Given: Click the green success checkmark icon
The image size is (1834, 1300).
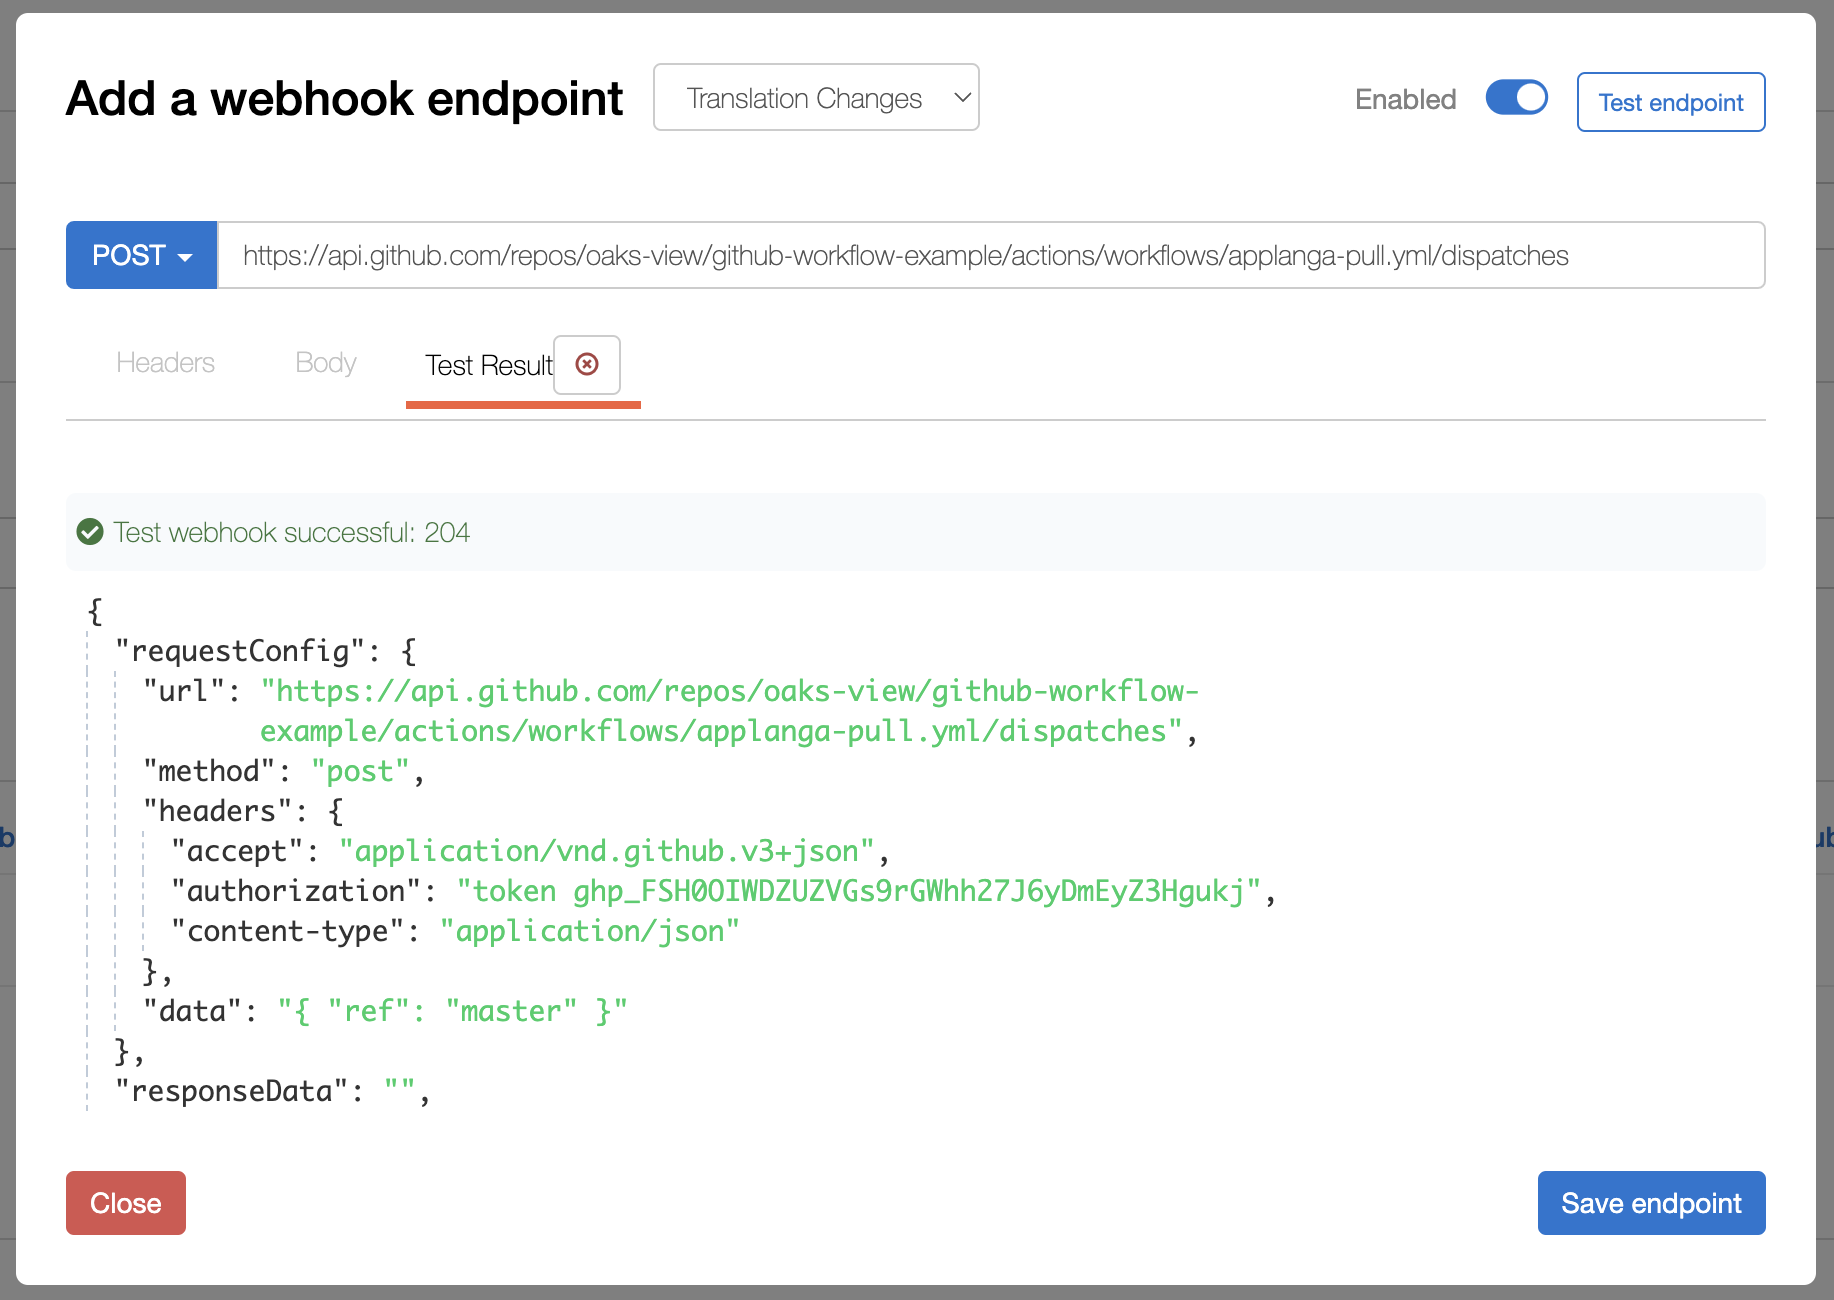Looking at the screenshot, I should click(90, 532).
